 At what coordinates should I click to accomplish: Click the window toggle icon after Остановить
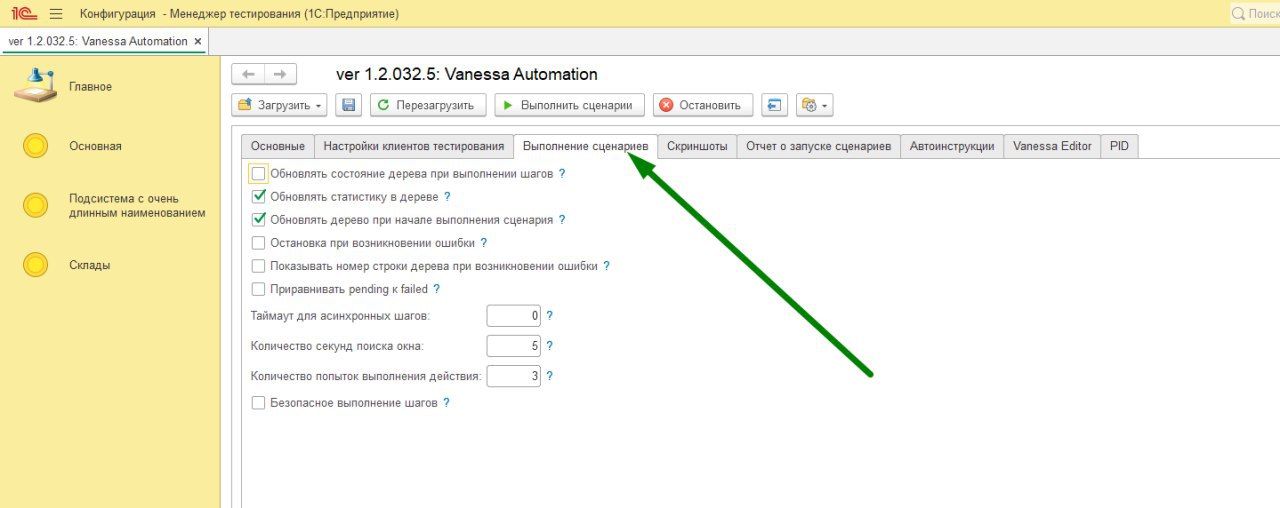pos(774,105)
